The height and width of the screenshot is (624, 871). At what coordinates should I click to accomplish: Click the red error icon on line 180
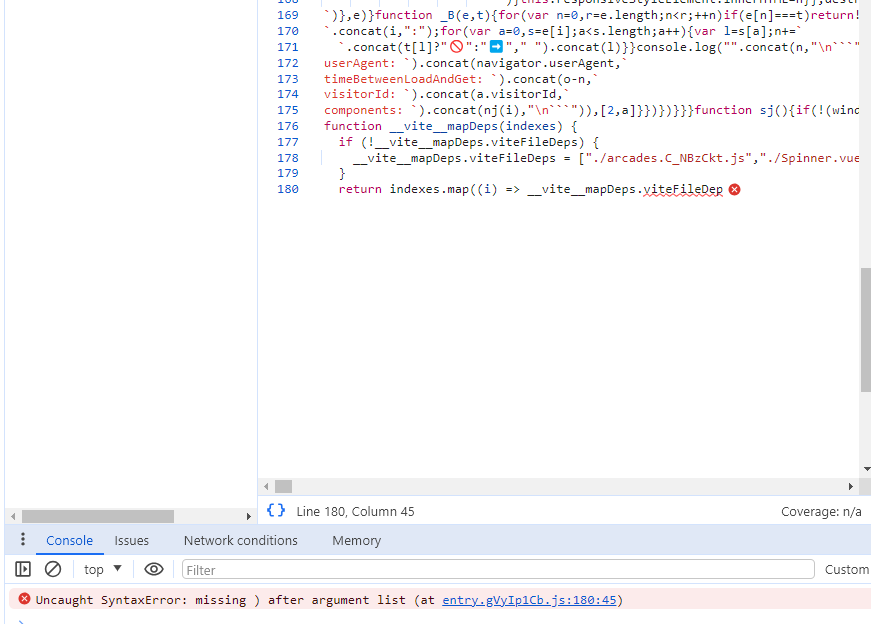pos(734,189)
